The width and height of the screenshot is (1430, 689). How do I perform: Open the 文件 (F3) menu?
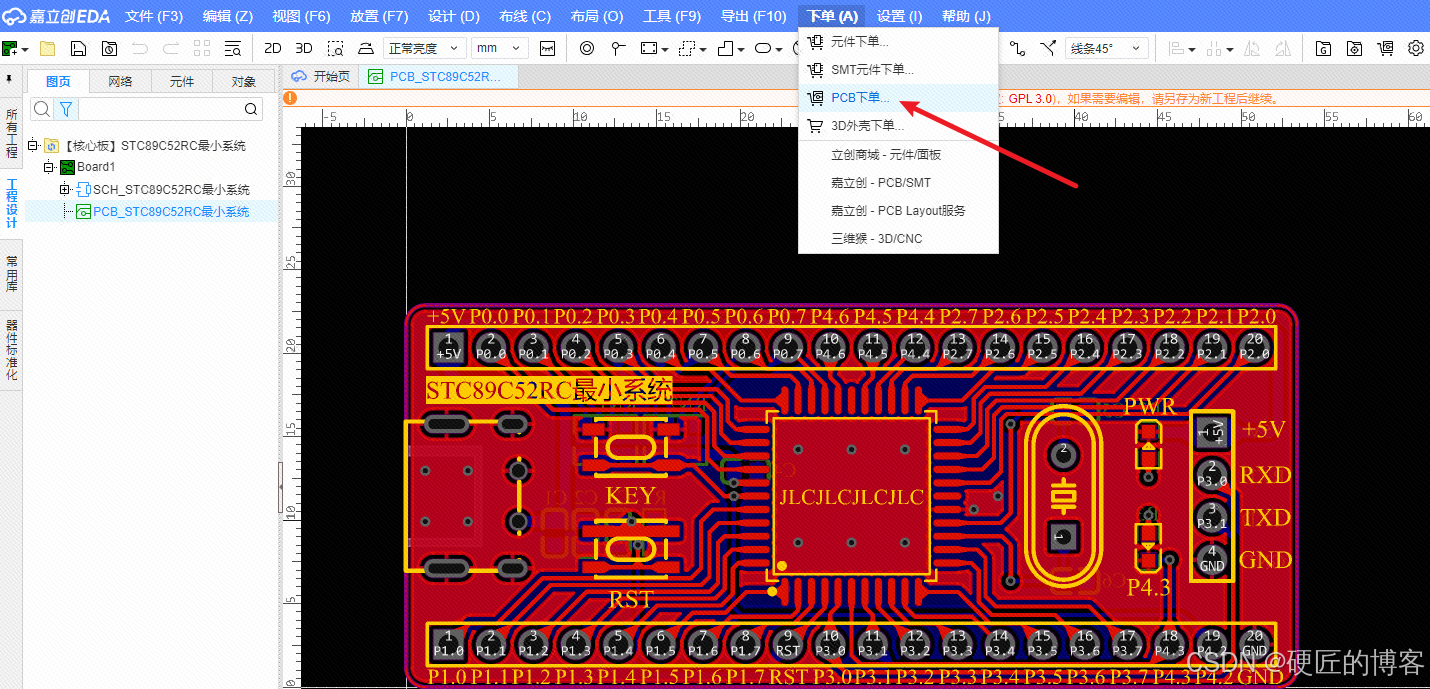pos(154,16)
